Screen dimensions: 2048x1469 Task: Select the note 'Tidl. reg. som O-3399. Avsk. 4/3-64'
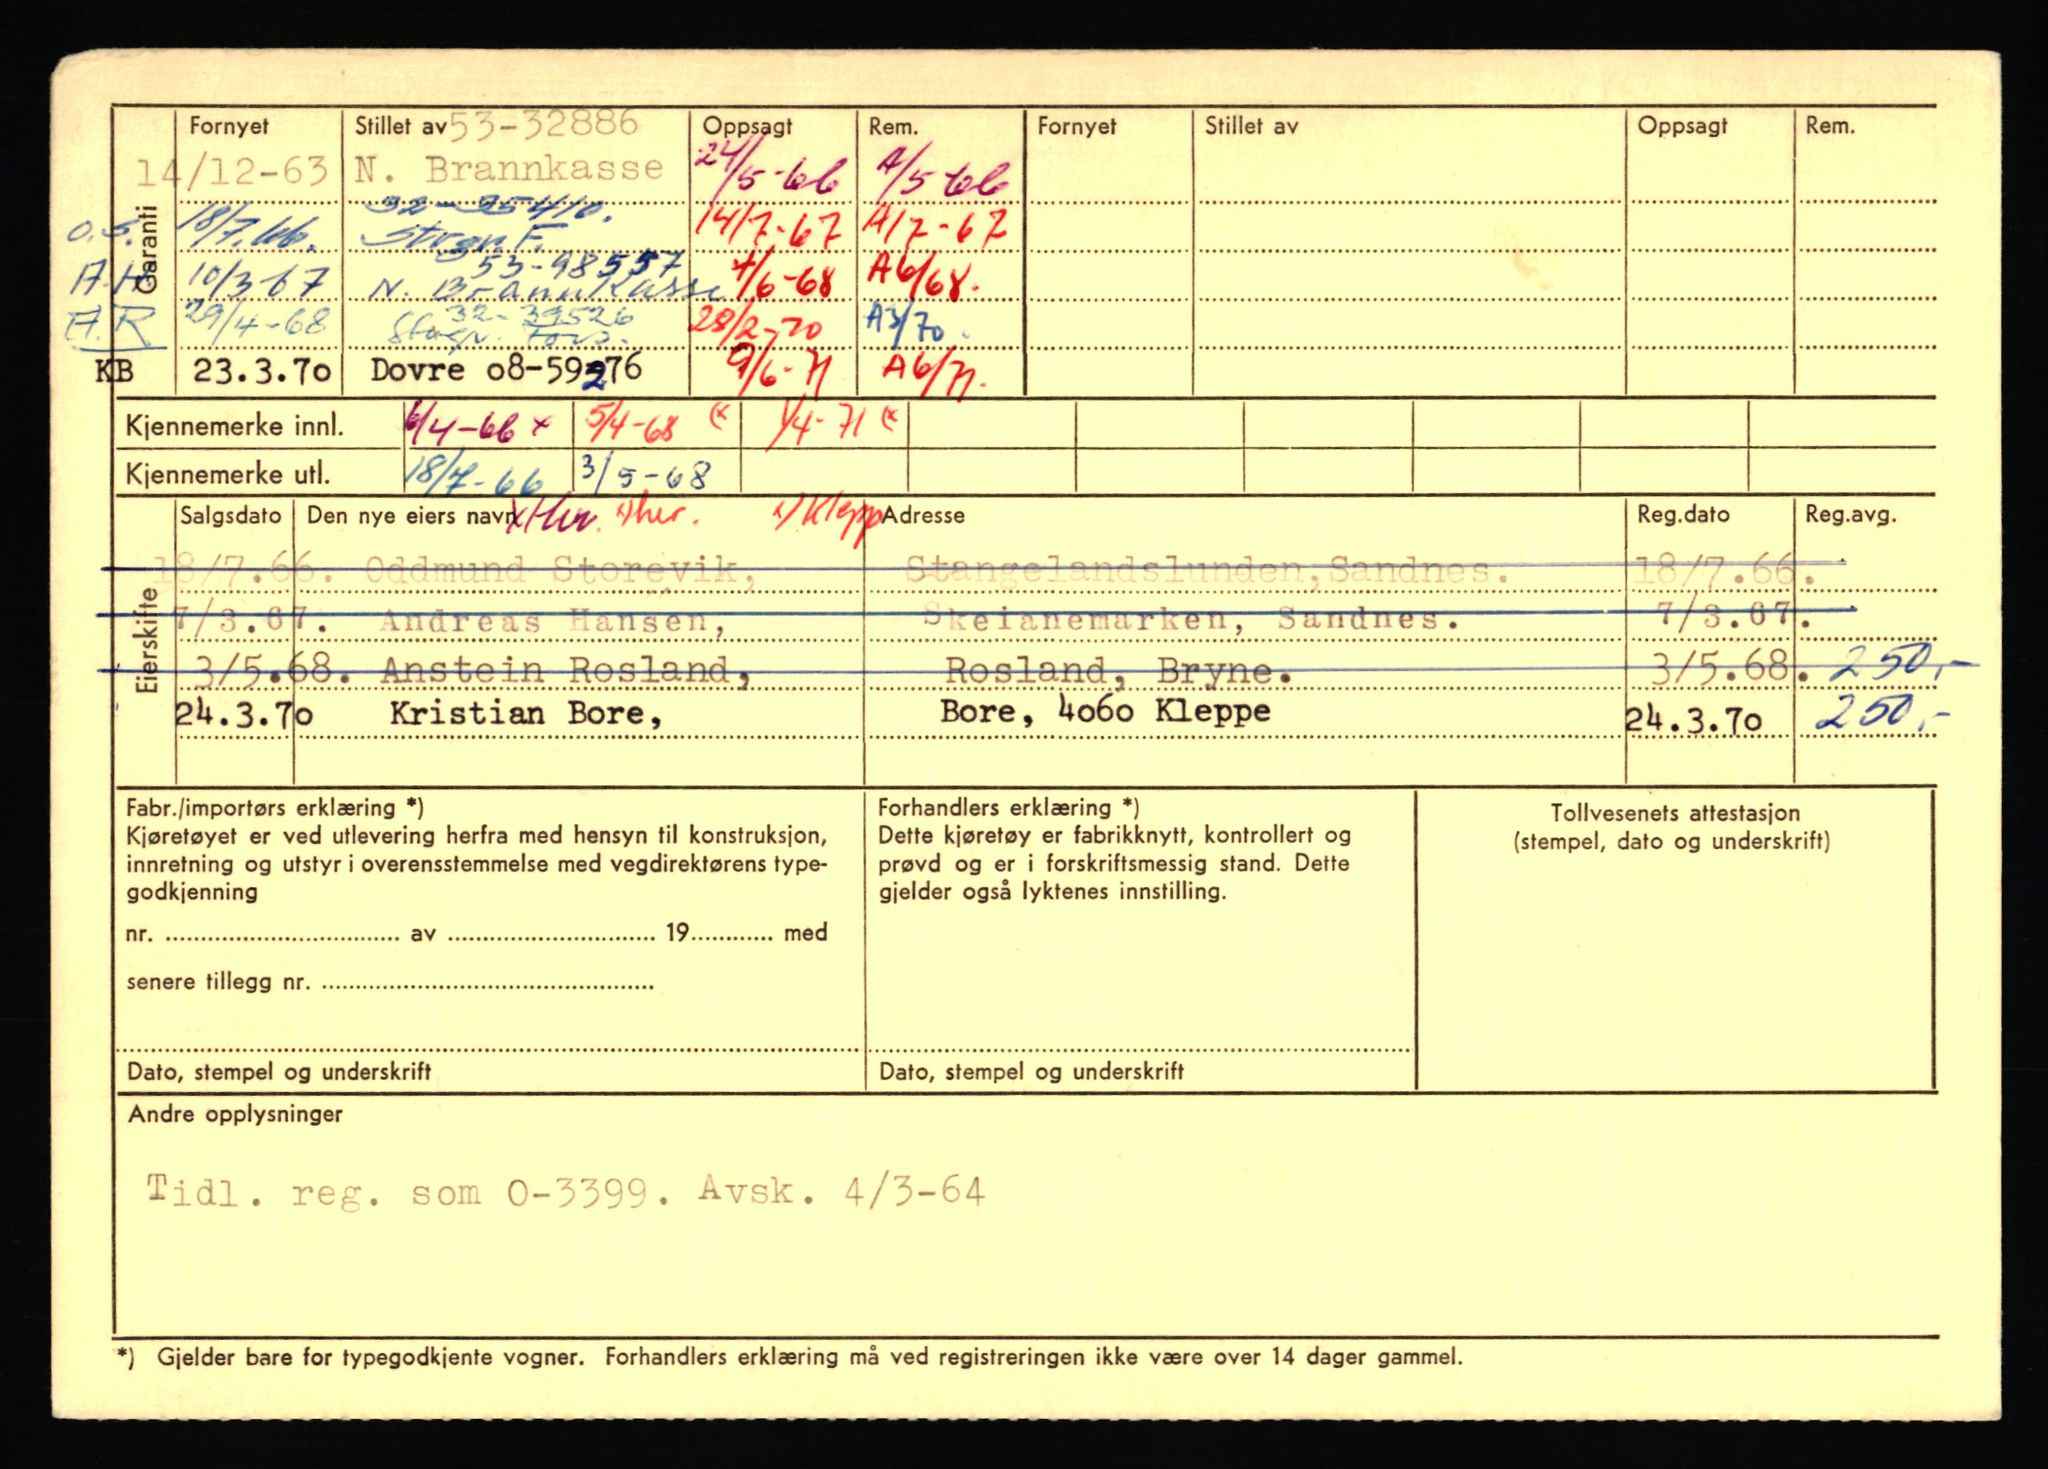(x=565, y=1191)
